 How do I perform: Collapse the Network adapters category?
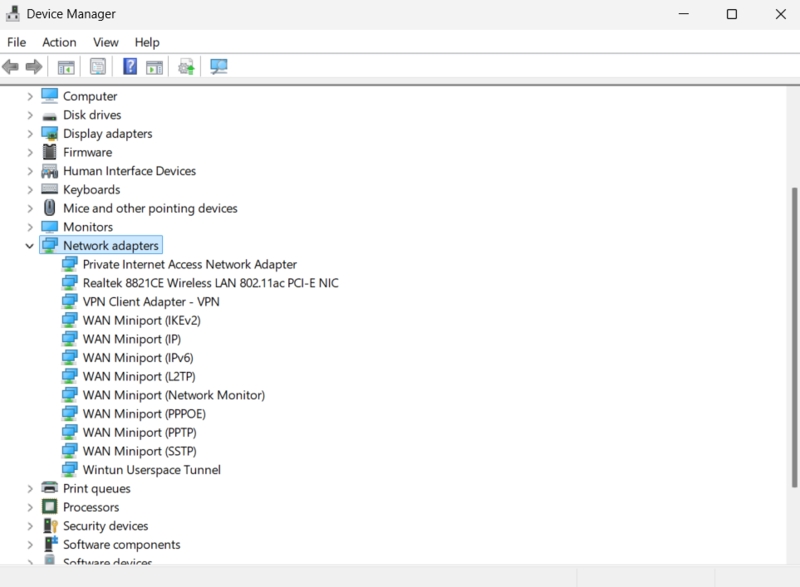click(x=30, y=246)
